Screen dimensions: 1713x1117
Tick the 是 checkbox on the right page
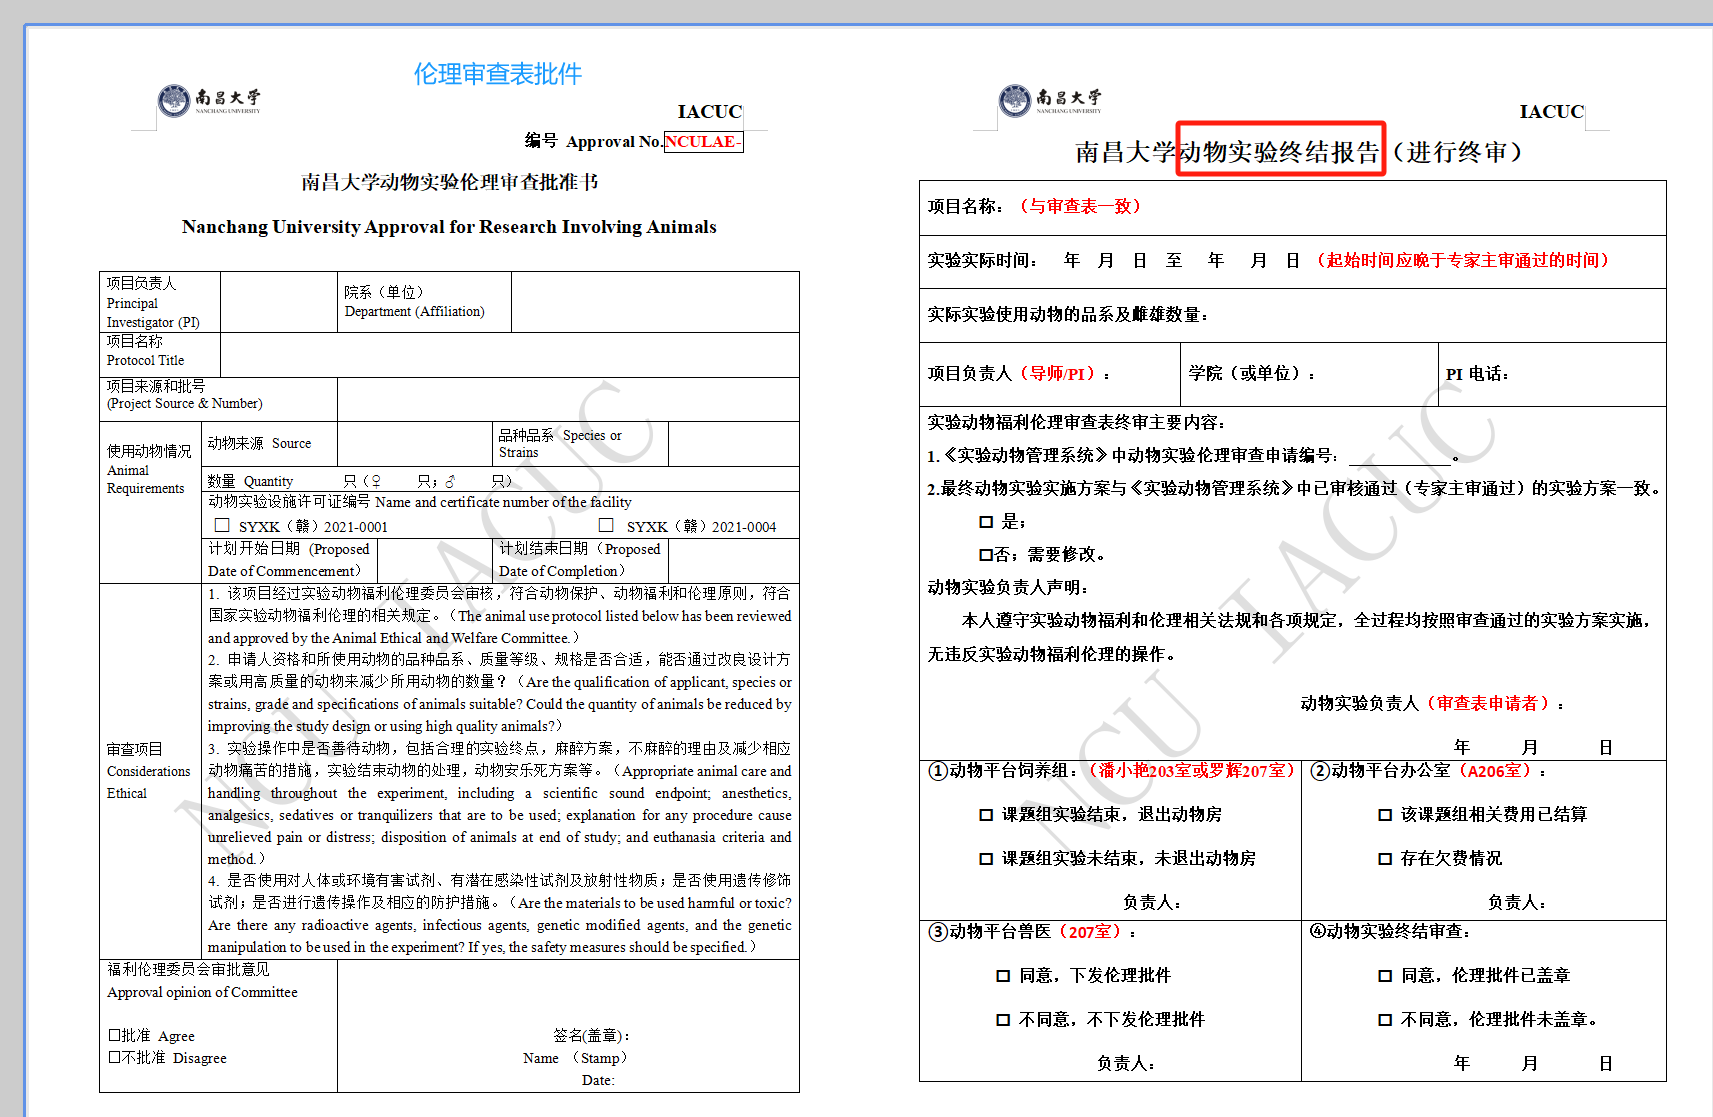[986, 522]
